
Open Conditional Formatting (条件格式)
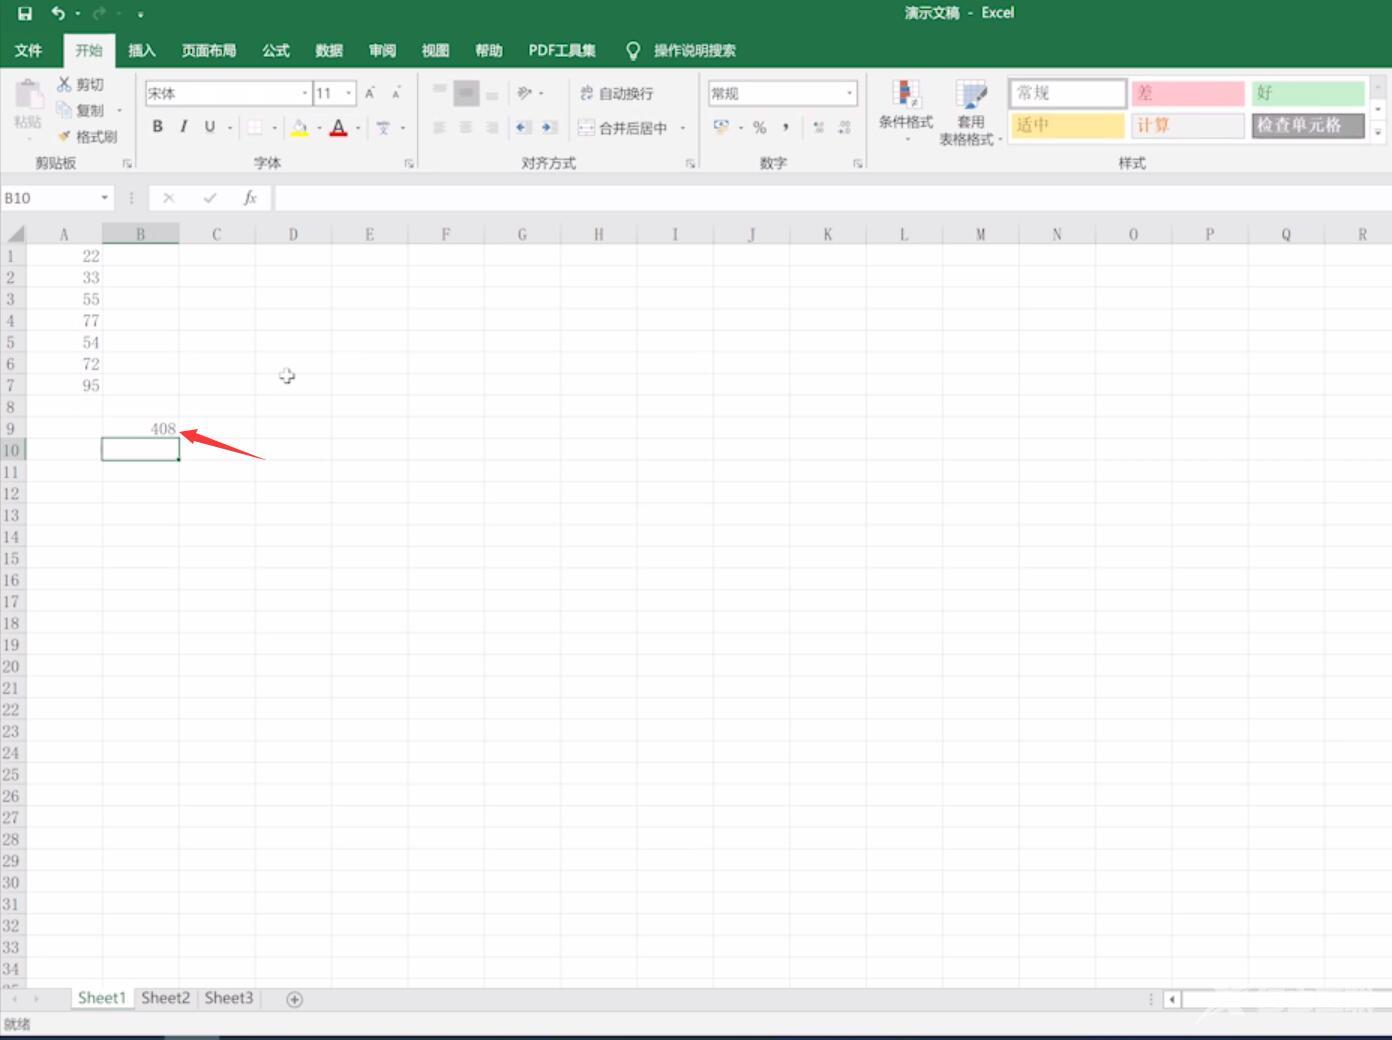click(906, 110)
